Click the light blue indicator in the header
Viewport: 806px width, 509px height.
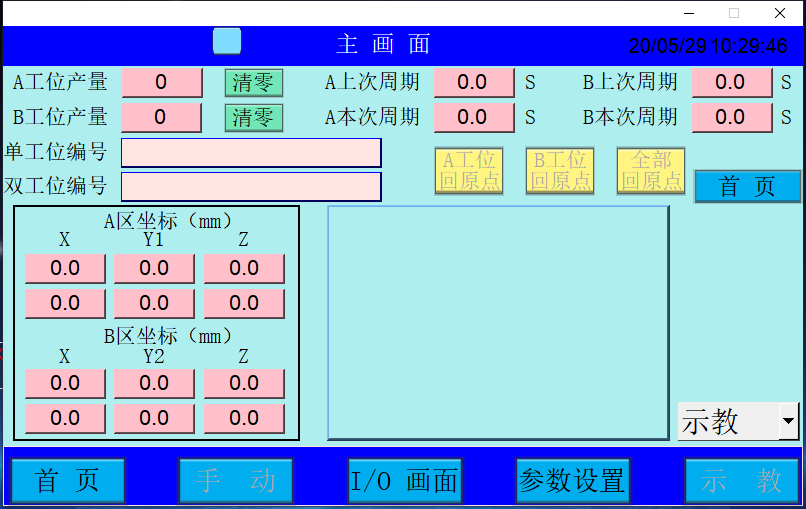click(x=227, y=41)
